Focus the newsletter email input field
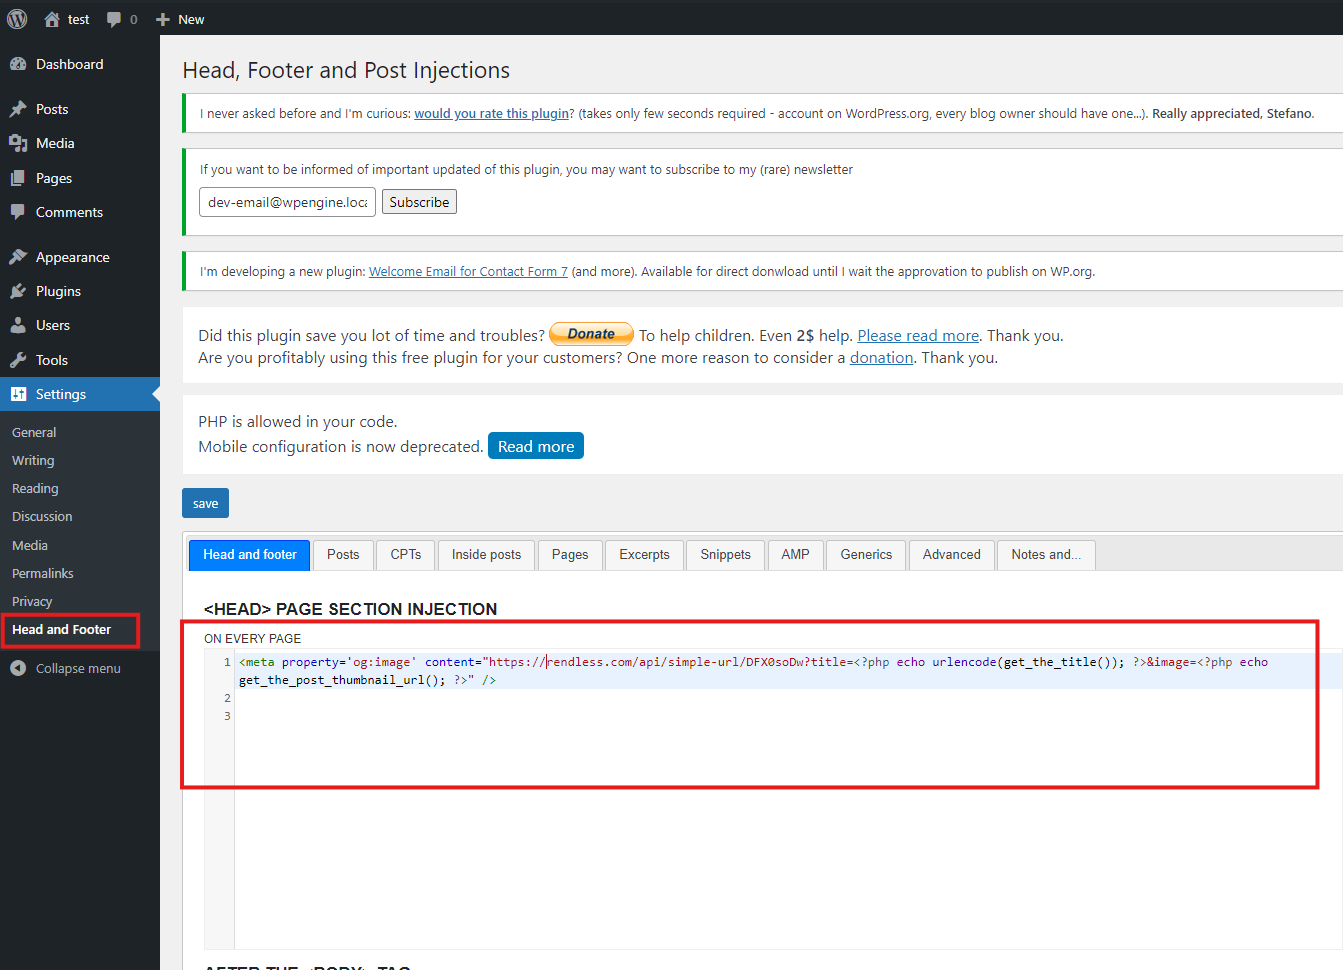Image resolution: width=1343 pixels, height=970 pixels. (x=288, y=202)
